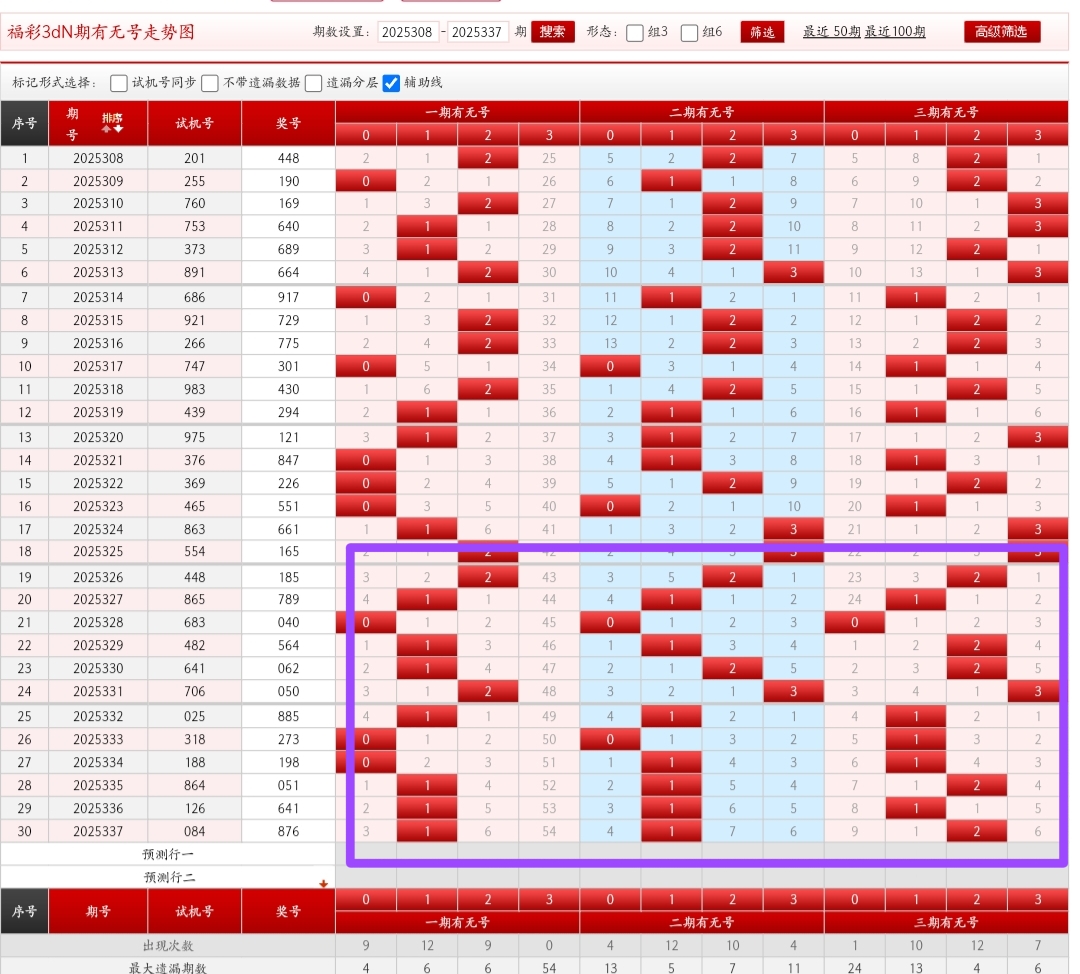Click red ball 3 in row 2025331 under 三期有无号
The image size is (1080, 974).
click(x=1037, y=692)
